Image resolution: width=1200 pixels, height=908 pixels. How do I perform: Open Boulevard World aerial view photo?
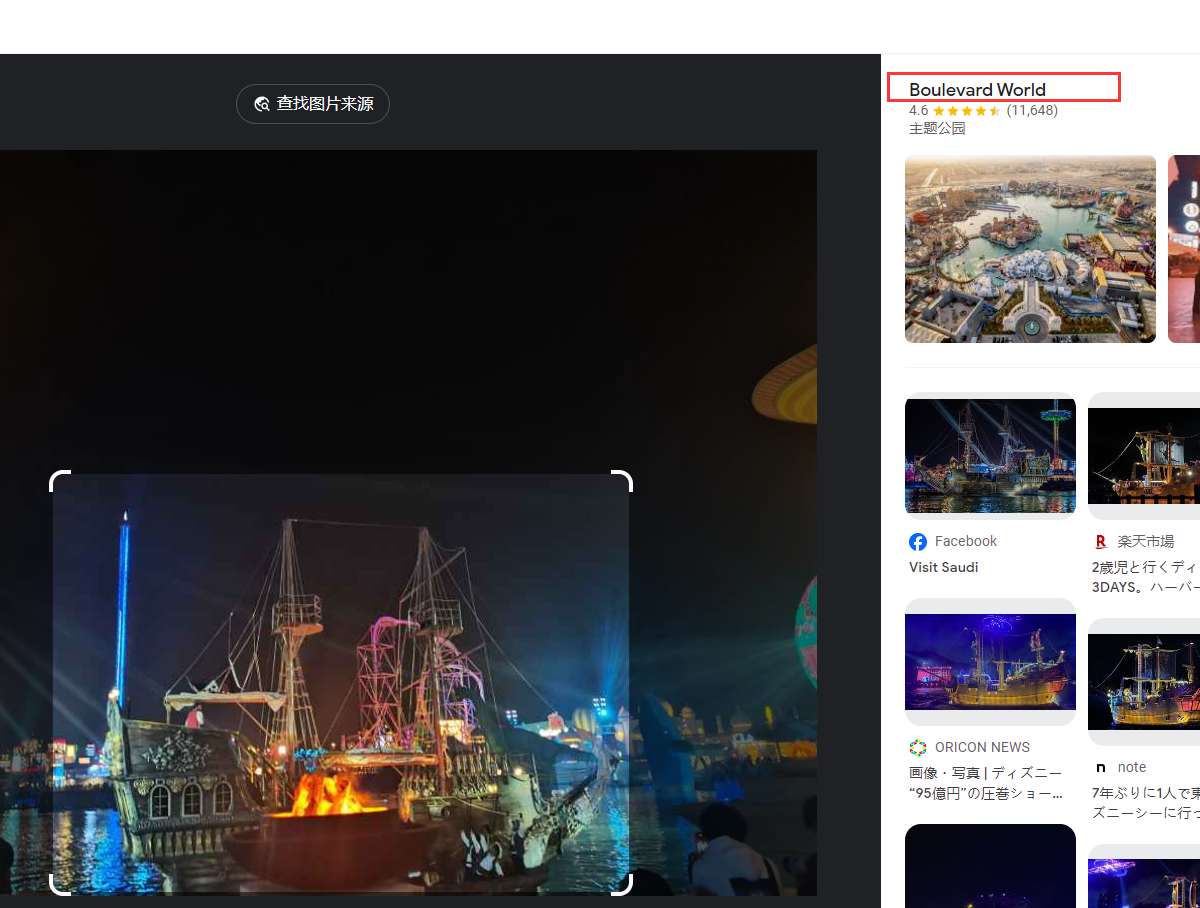point(1030,249)
